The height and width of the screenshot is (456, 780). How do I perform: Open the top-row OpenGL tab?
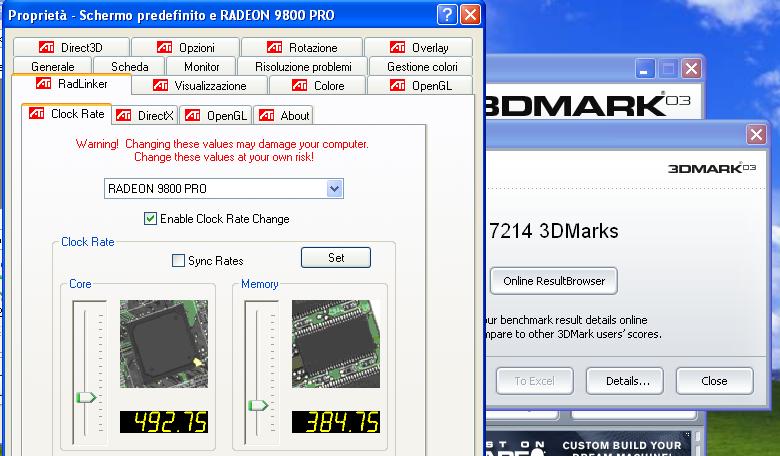click(420, 86)
